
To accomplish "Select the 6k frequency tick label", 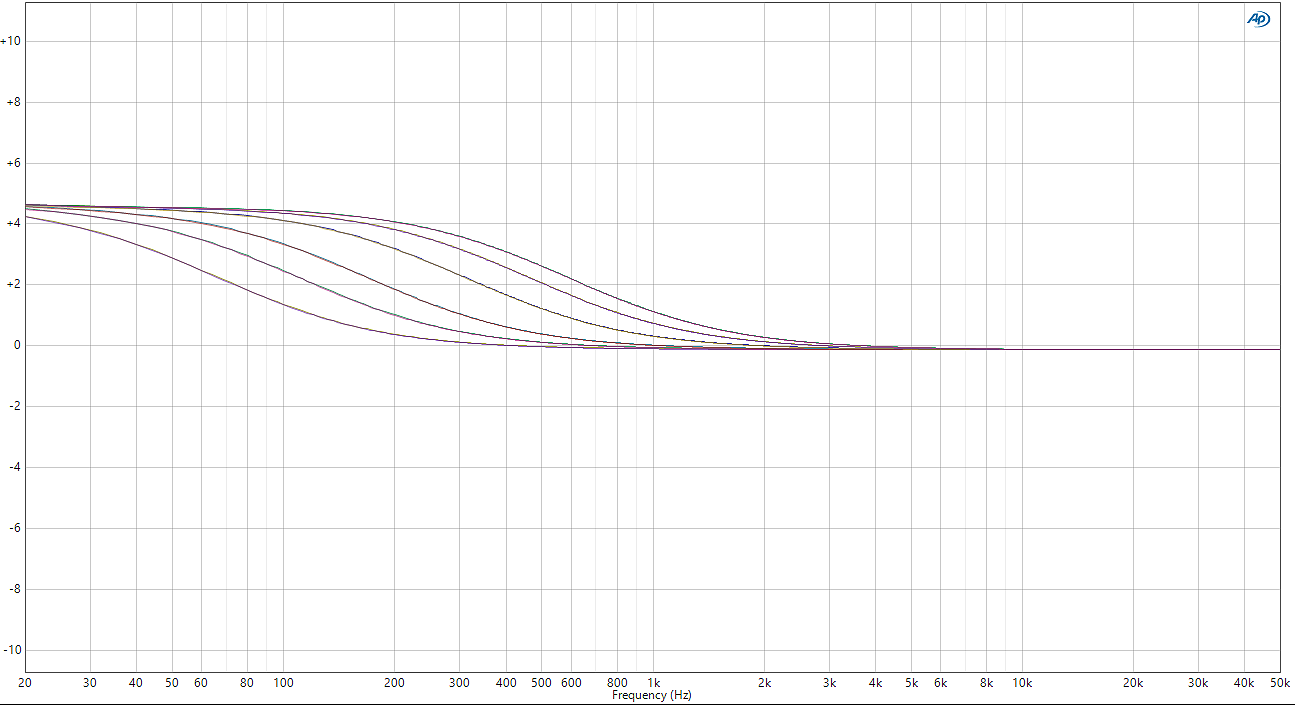I will pyautogui.click(x=940, y=683).
